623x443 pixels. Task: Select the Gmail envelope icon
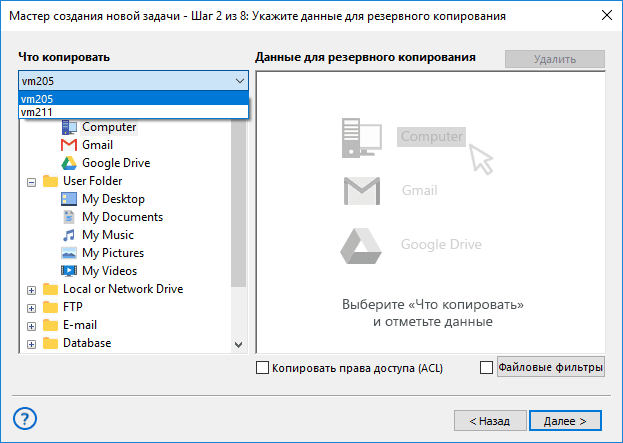point(69,145)
